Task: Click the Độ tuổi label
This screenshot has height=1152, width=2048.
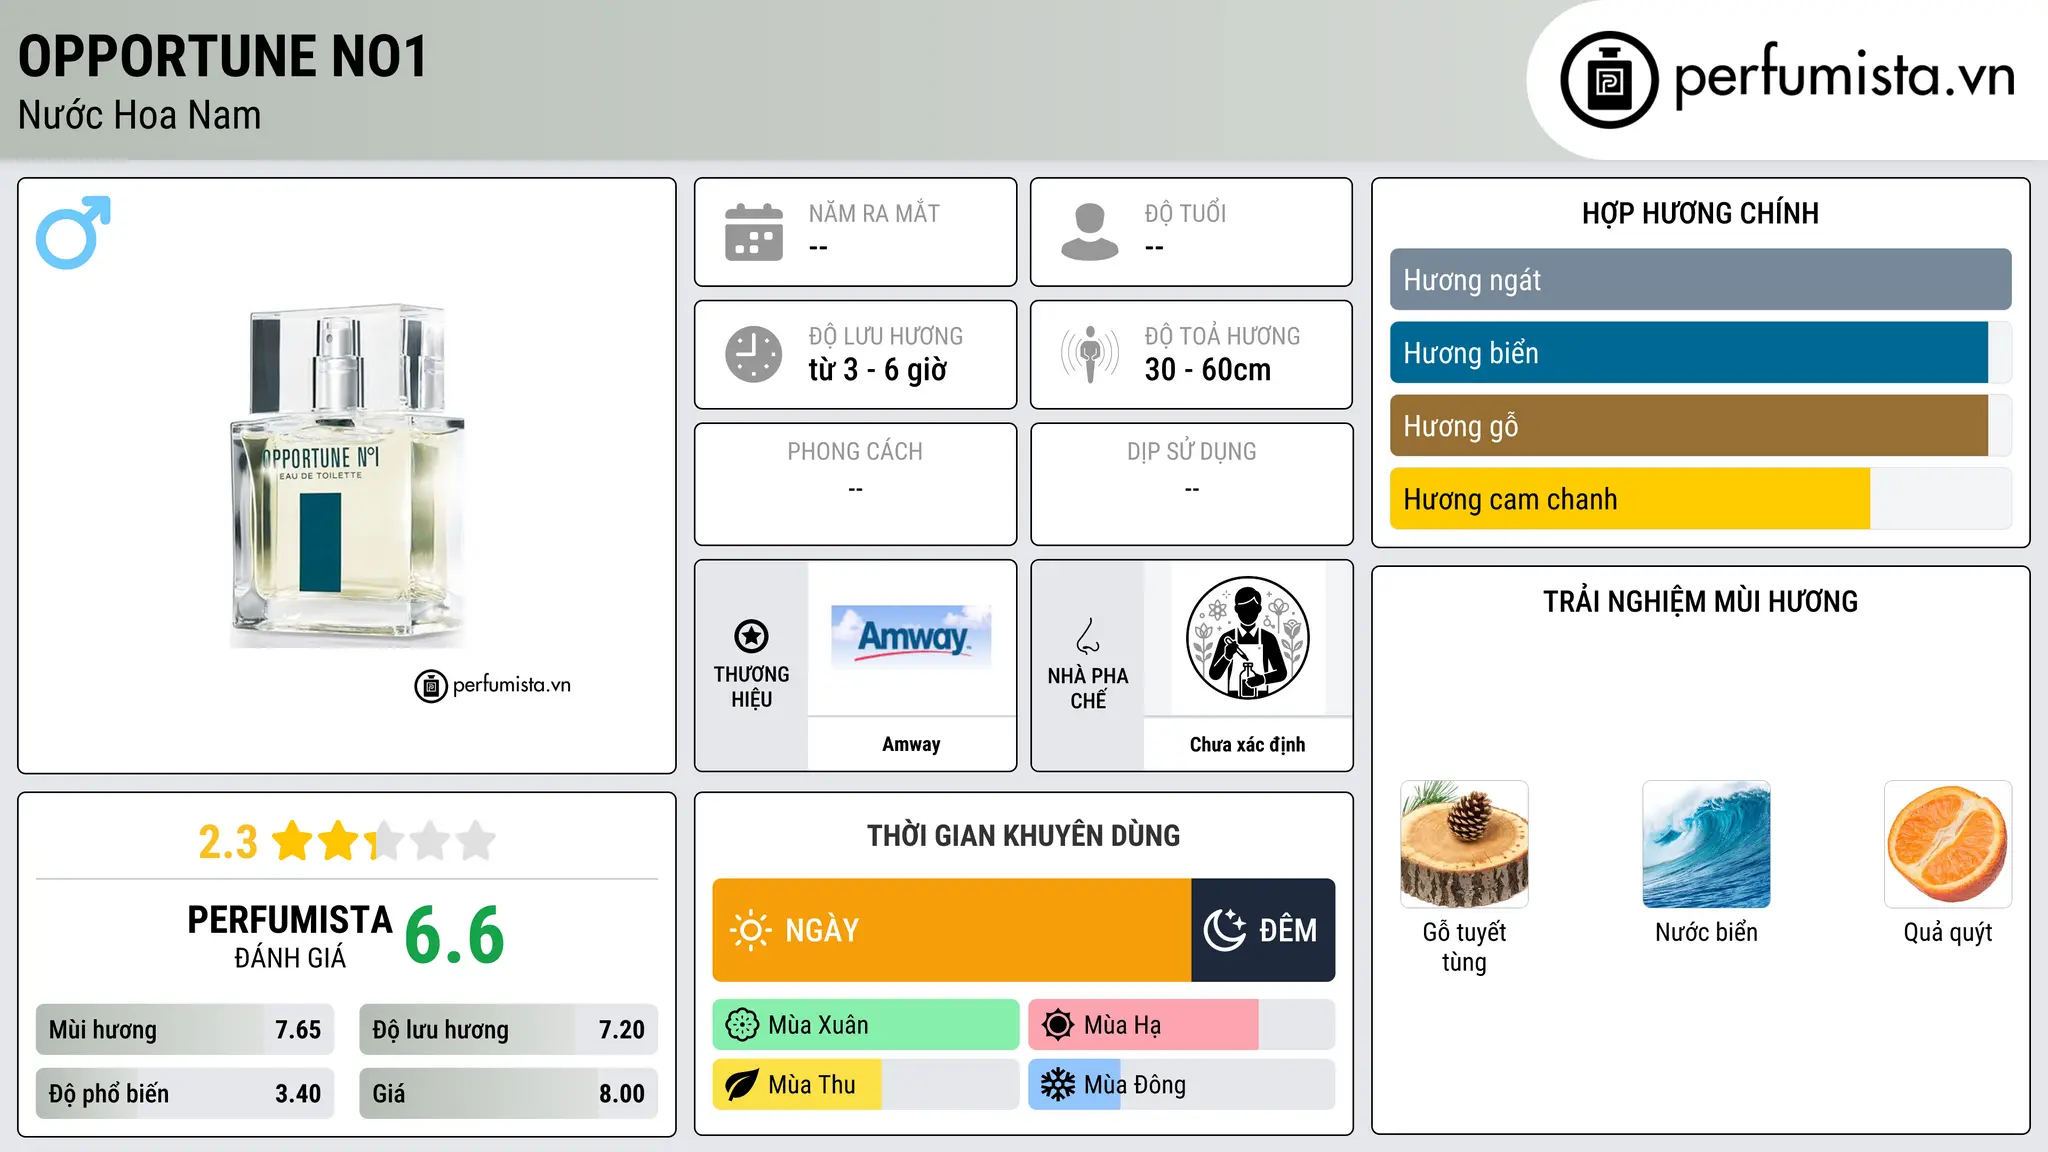Action: pyautogui.click(x=1185, y=213)
